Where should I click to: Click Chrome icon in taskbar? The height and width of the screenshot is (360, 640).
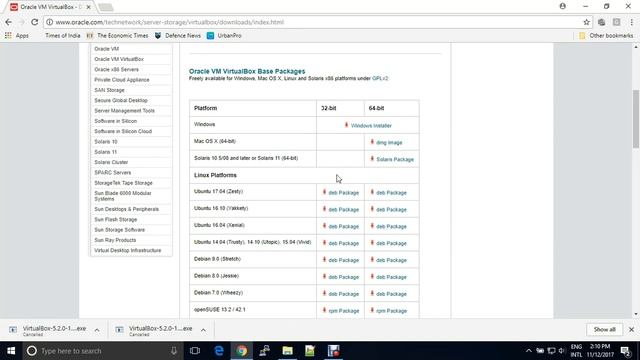coord(242,351)
